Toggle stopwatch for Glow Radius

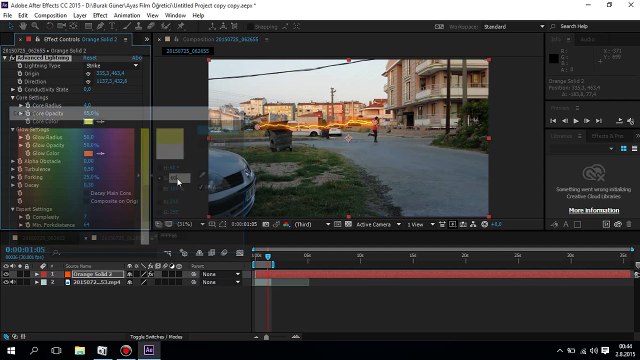coord(28,137)
